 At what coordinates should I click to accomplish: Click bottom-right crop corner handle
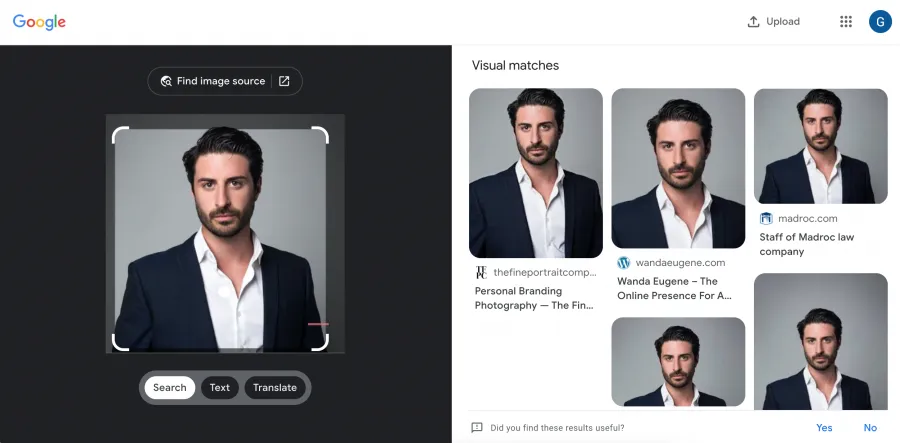[320, 343]
